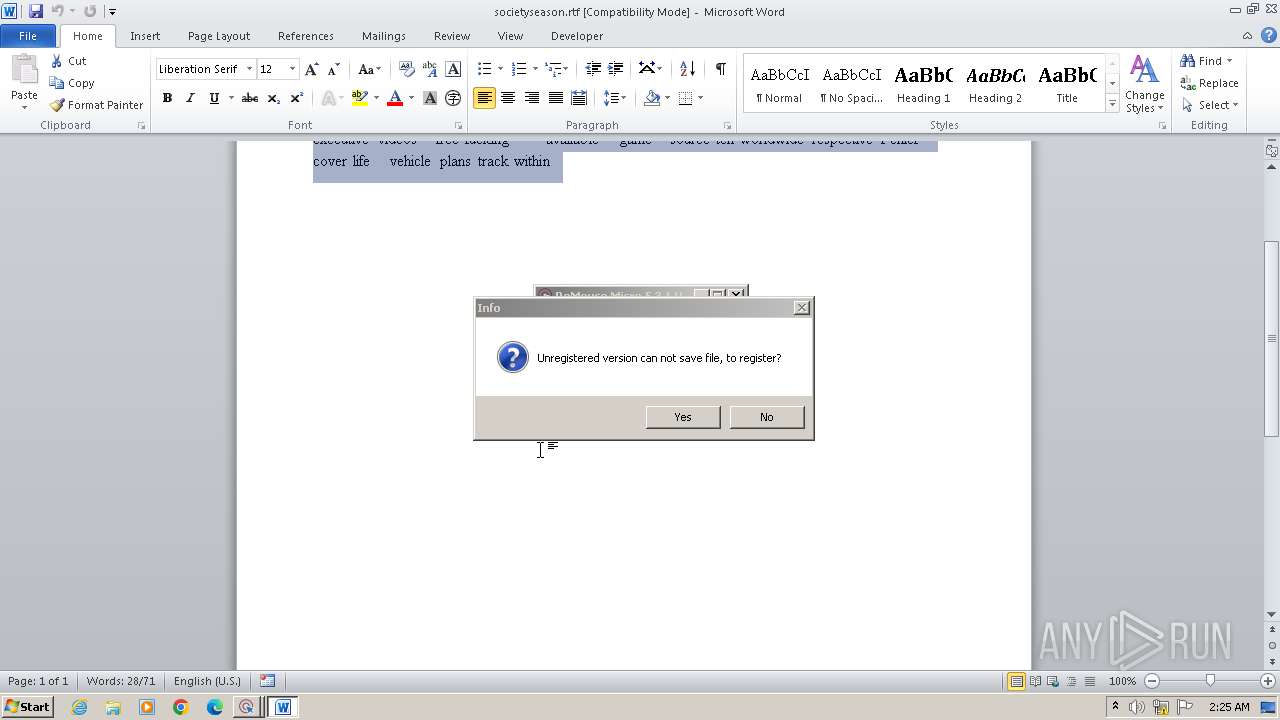Open Change Styles dropdown

point(1144,85)
